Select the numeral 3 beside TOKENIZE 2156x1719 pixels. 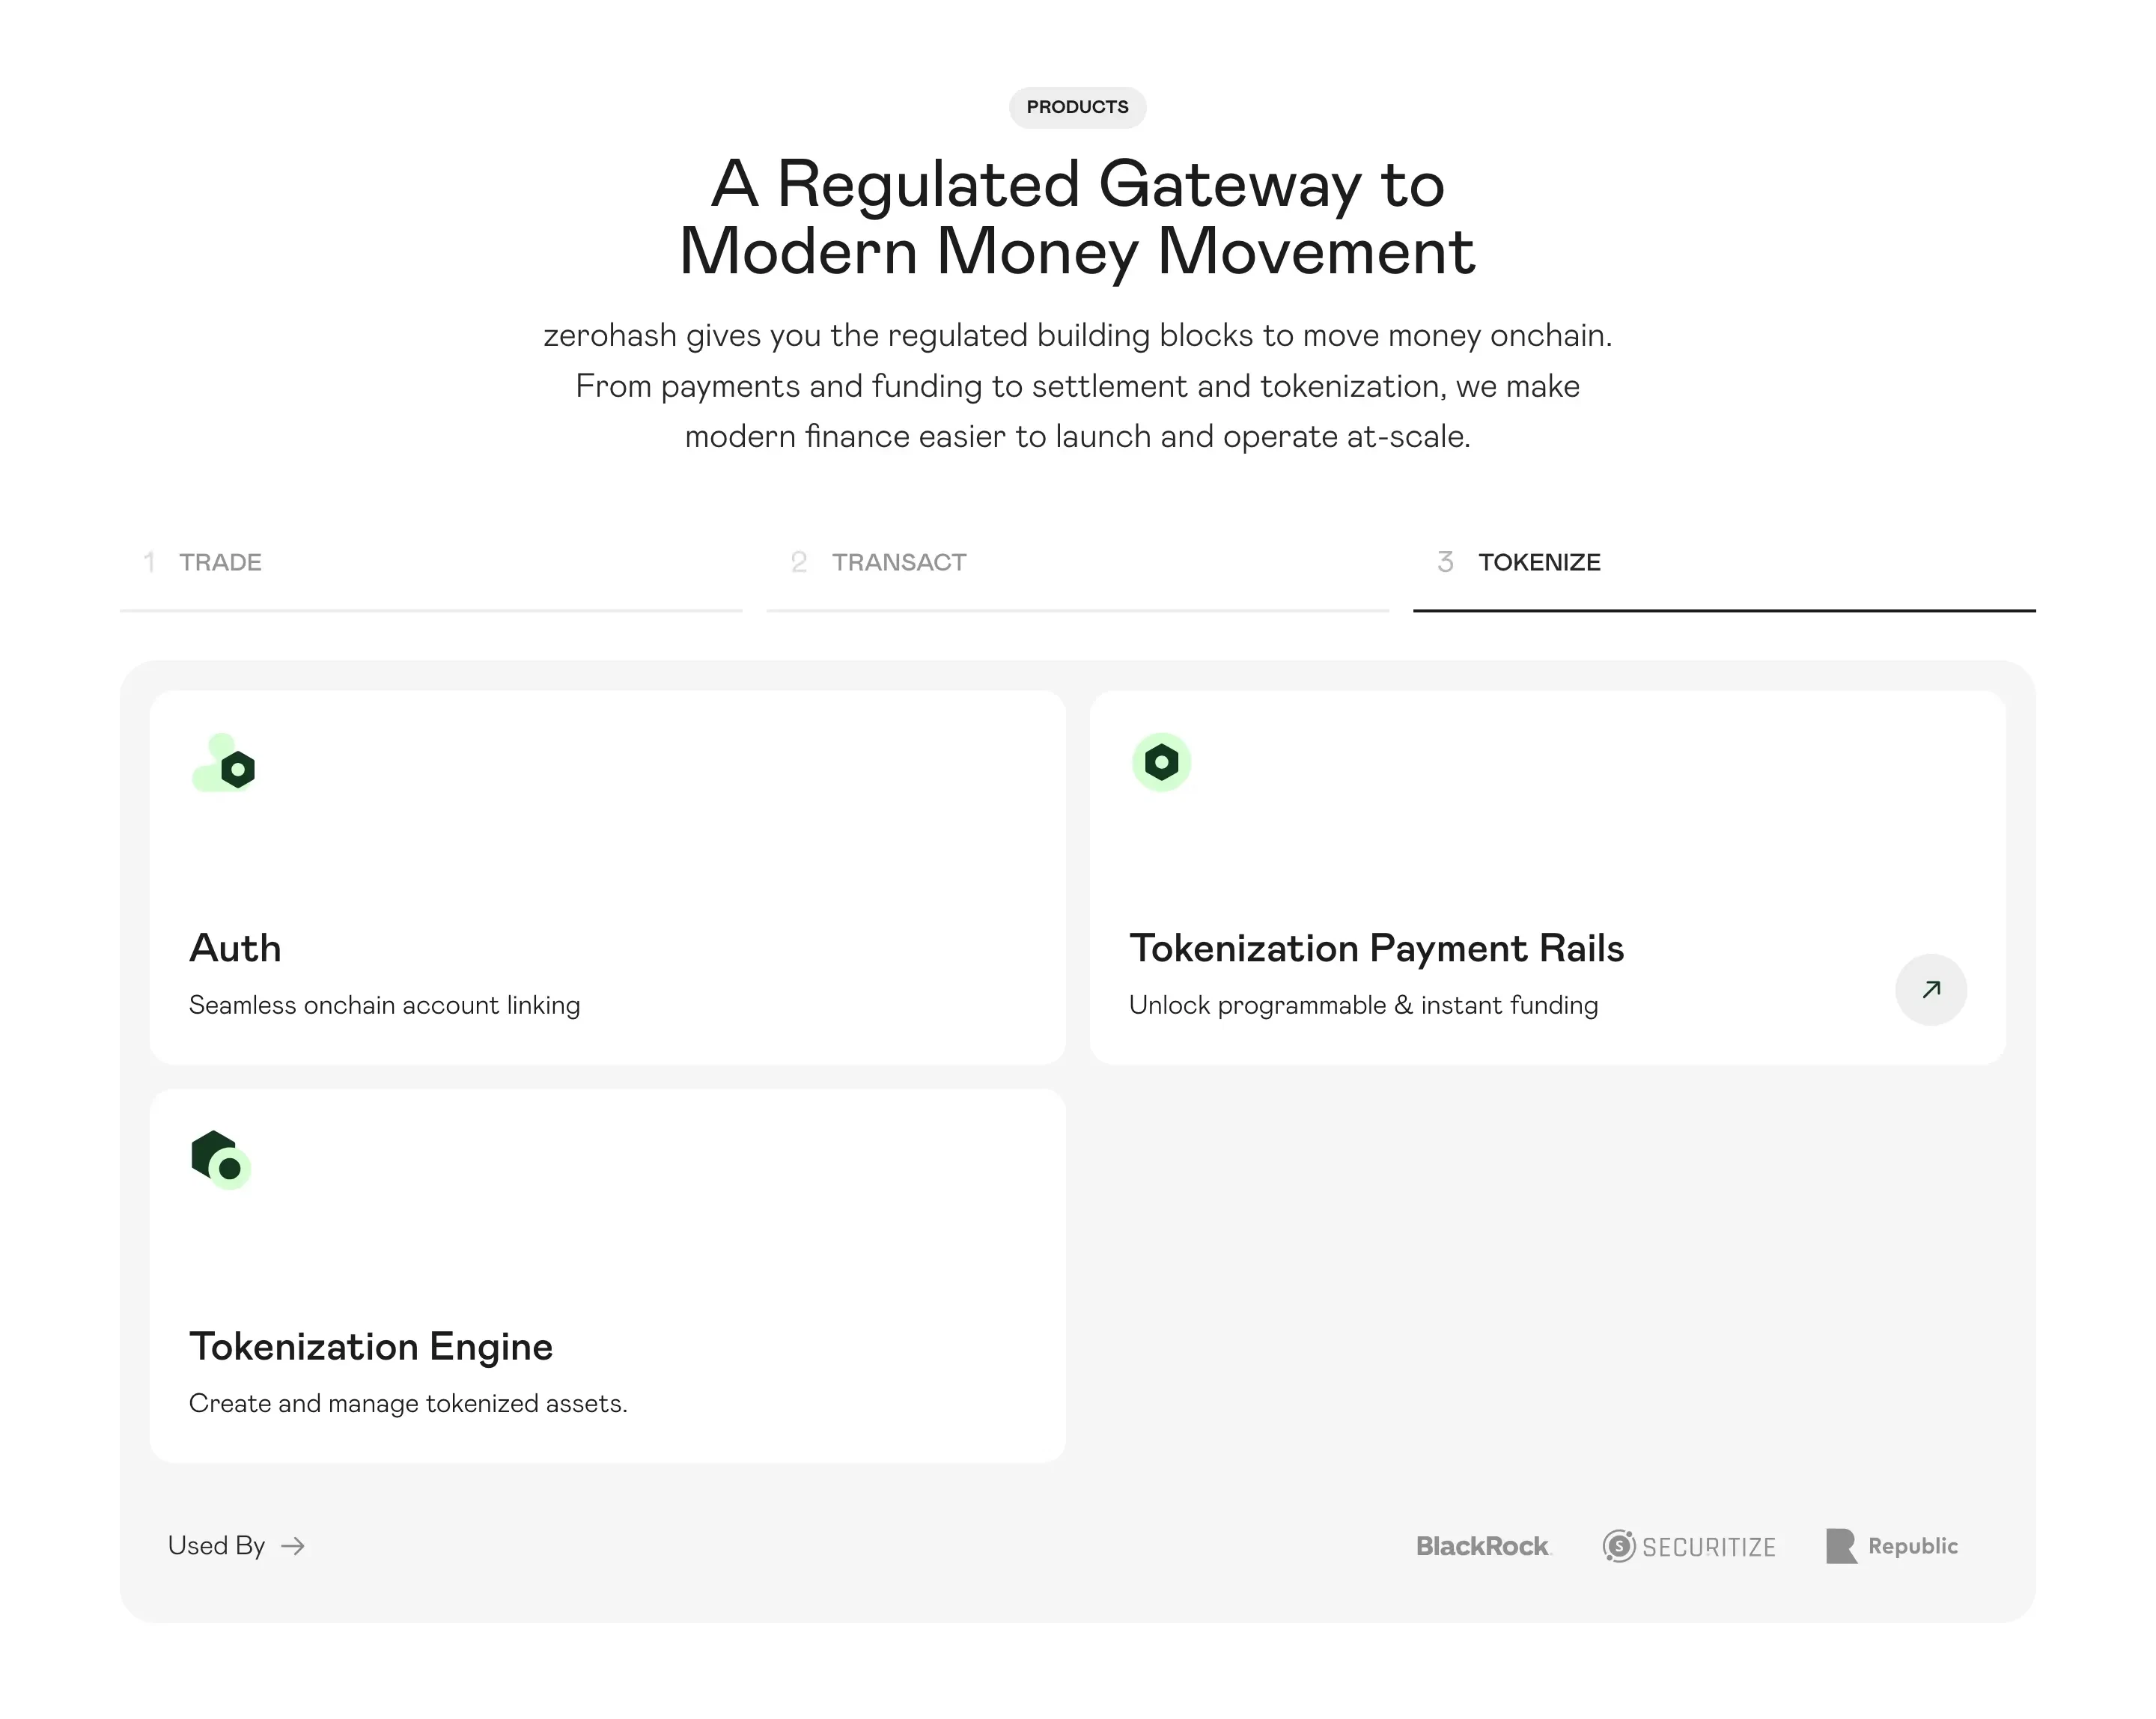coord(1444,562)
